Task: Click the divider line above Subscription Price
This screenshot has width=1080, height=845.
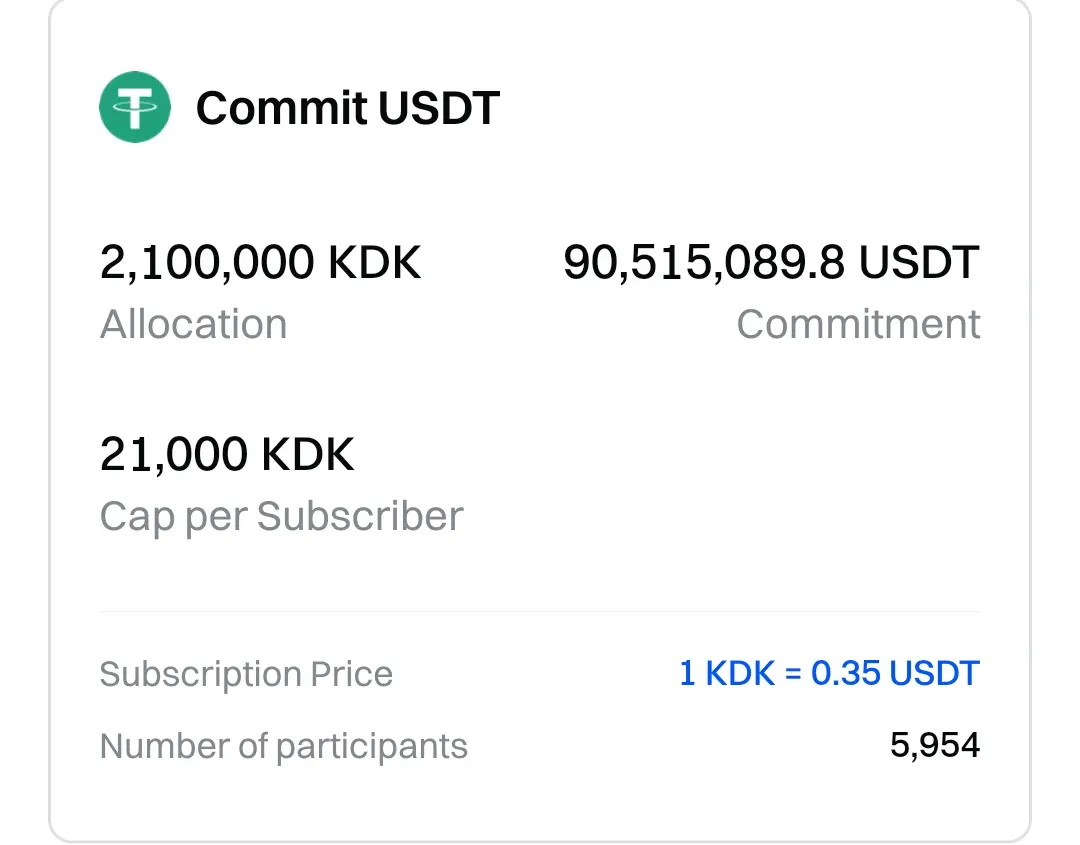Action: [x=540, y=611]
